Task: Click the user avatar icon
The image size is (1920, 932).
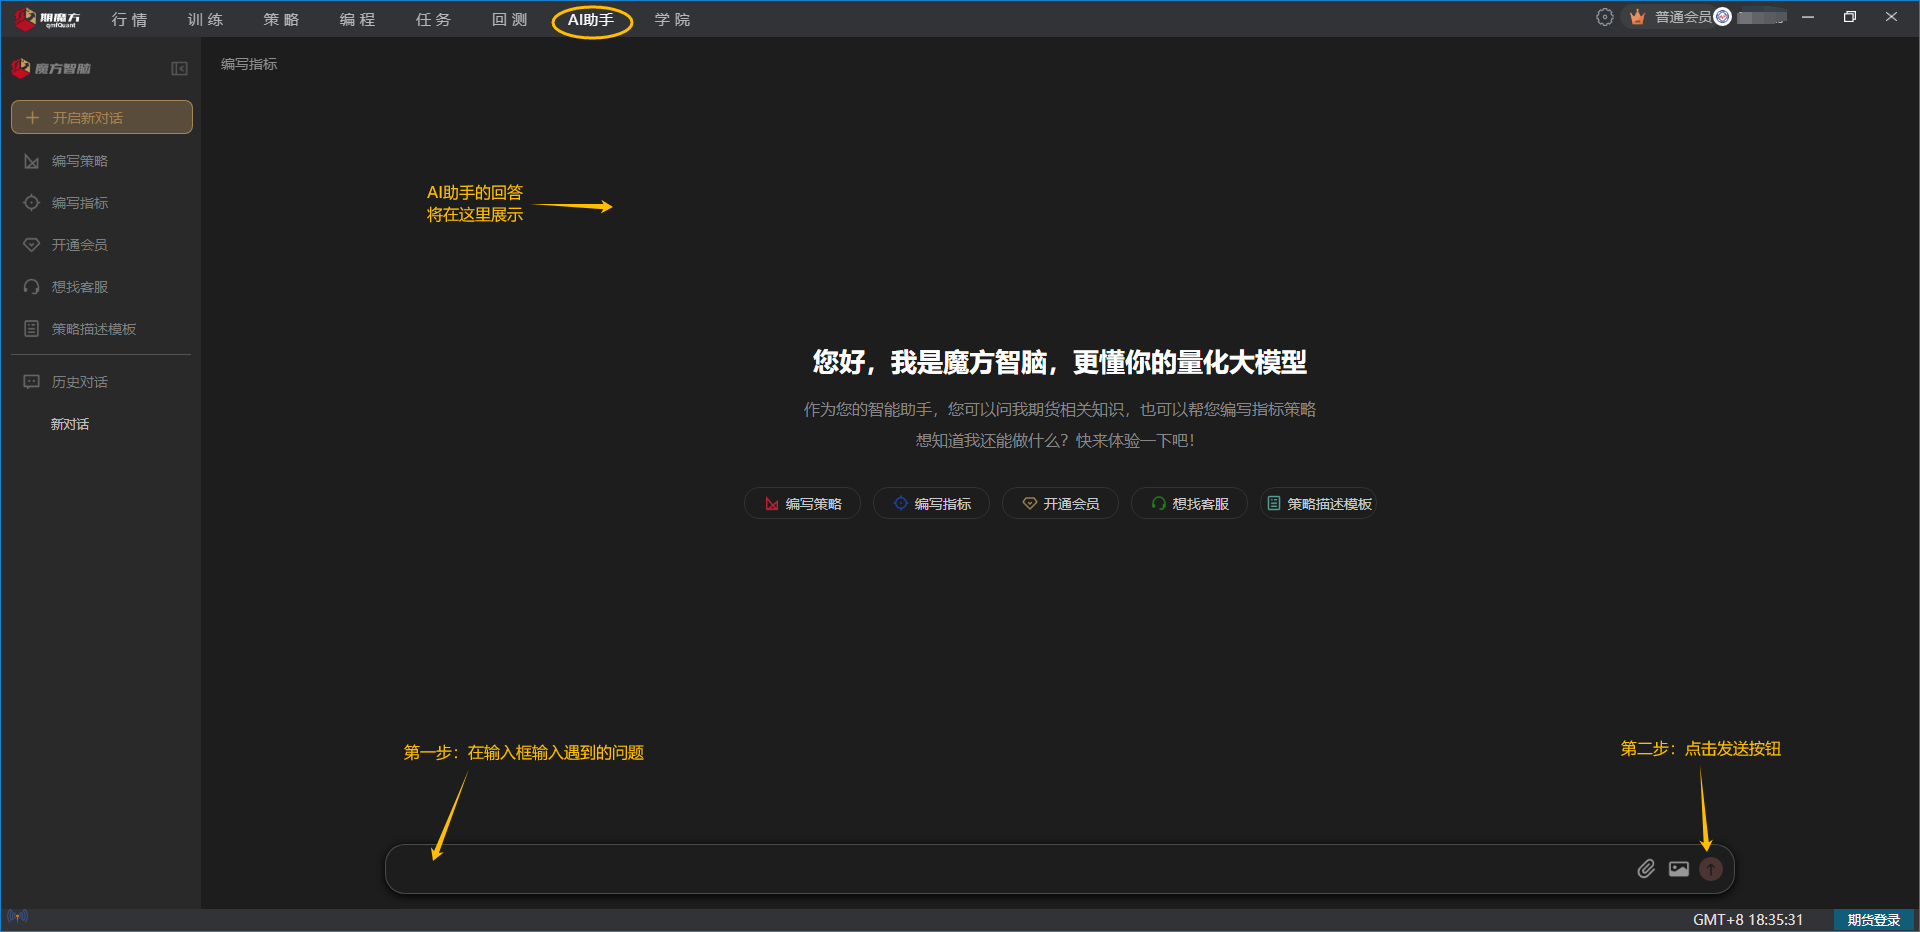Action: tap(1722, 17)
